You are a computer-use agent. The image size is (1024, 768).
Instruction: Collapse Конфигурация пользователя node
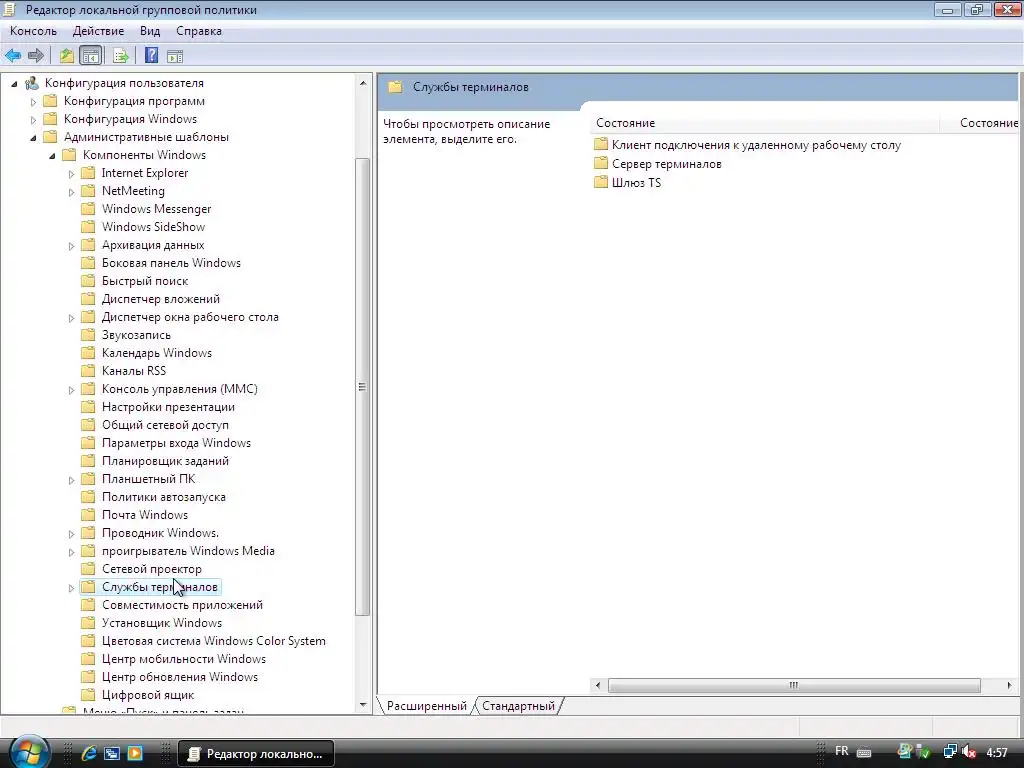[14, 84]
